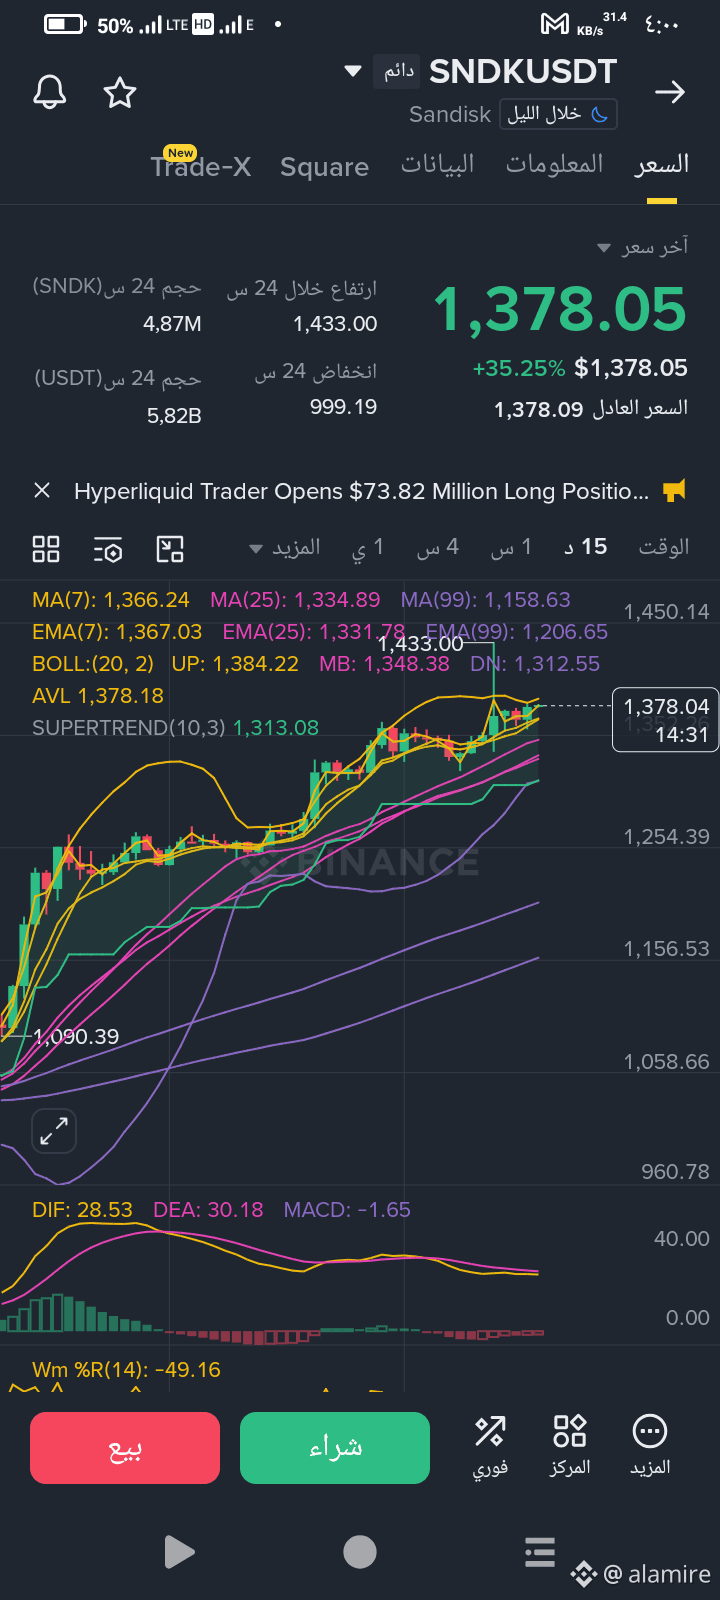Open المزيد more options icon
720x1600 pixels.
pos(650,1445)
